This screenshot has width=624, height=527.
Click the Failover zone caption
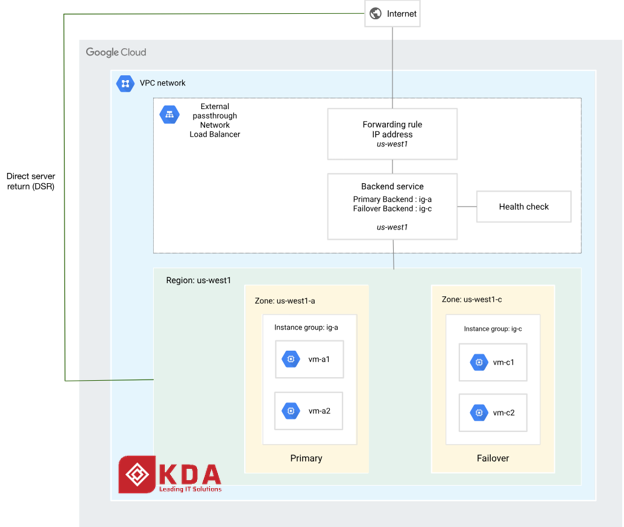tap(493, 458)
